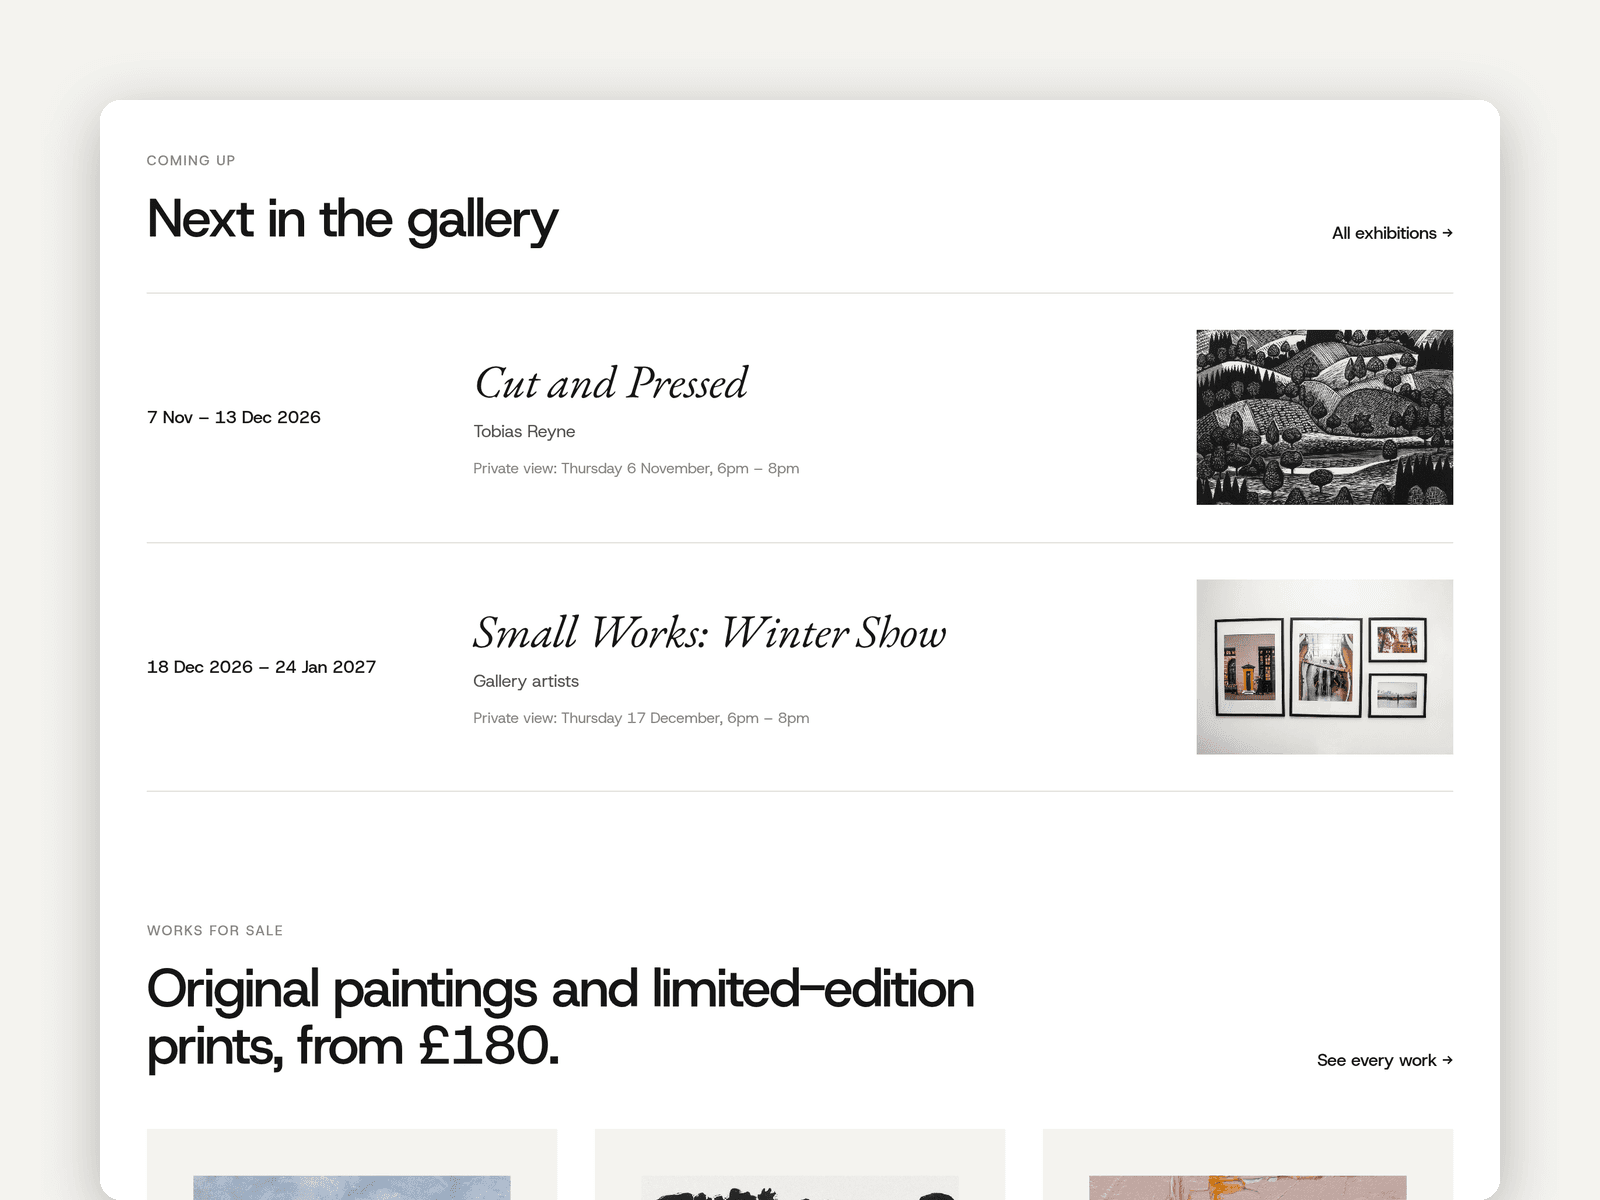Open the Small Works: Winter Show title
The image size is (1600, 1200).
[x=710, y=633]
